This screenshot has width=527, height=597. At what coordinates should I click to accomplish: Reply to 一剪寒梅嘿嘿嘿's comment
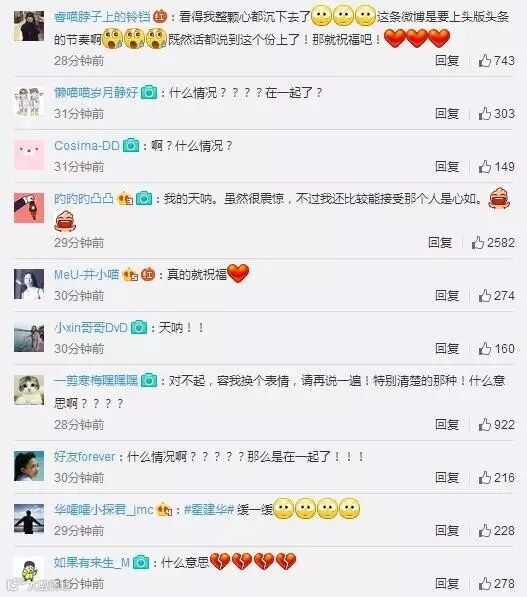(447, 425)
